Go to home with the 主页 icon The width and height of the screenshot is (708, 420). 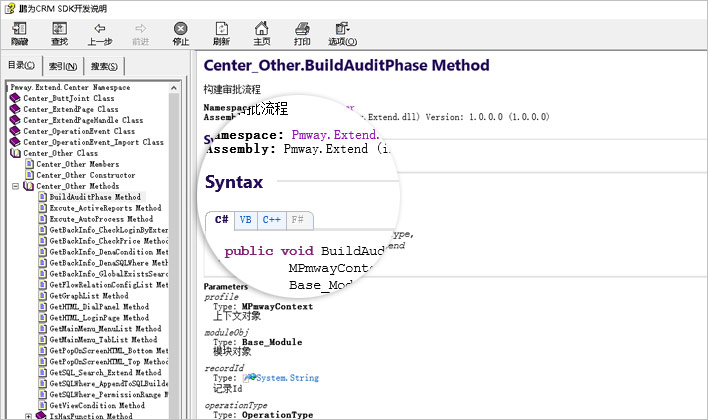coord(261,34)
